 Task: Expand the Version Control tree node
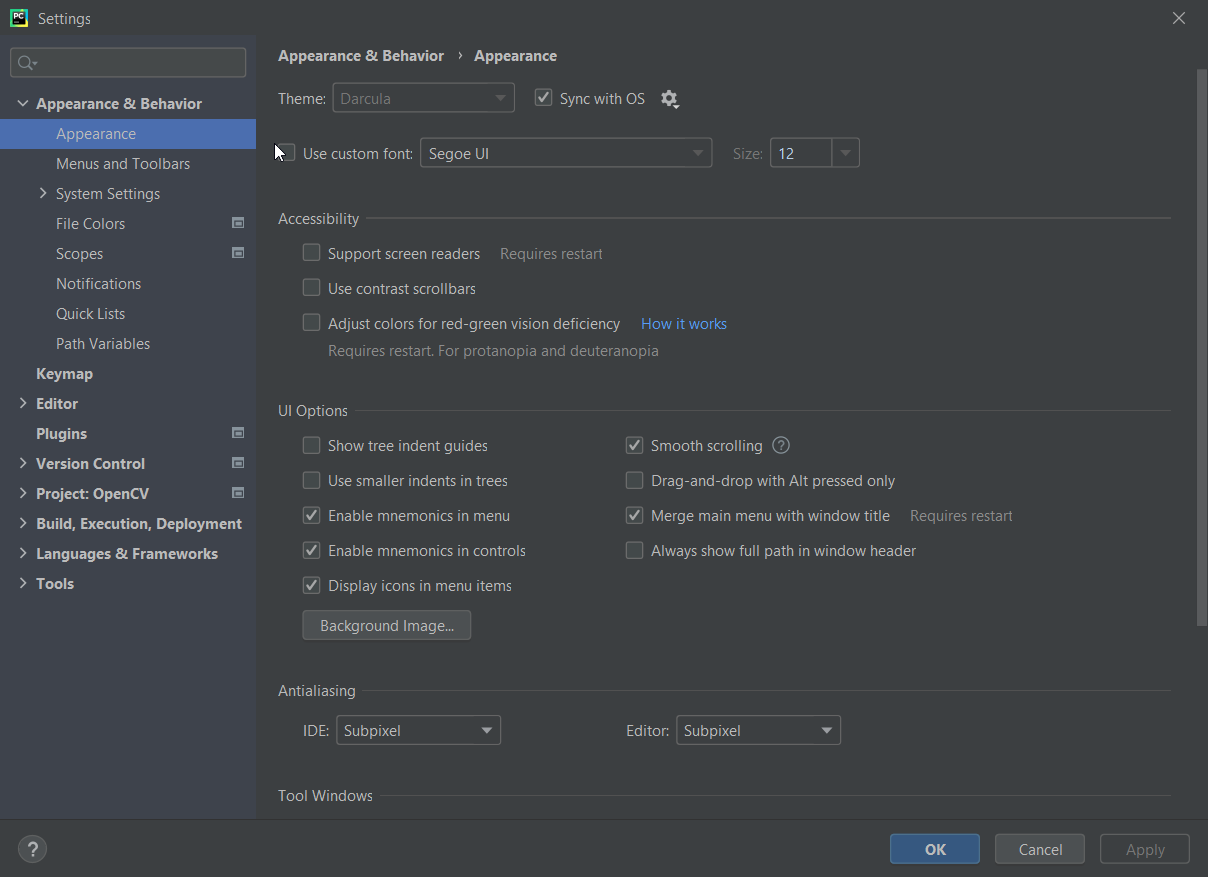[23, 463]
